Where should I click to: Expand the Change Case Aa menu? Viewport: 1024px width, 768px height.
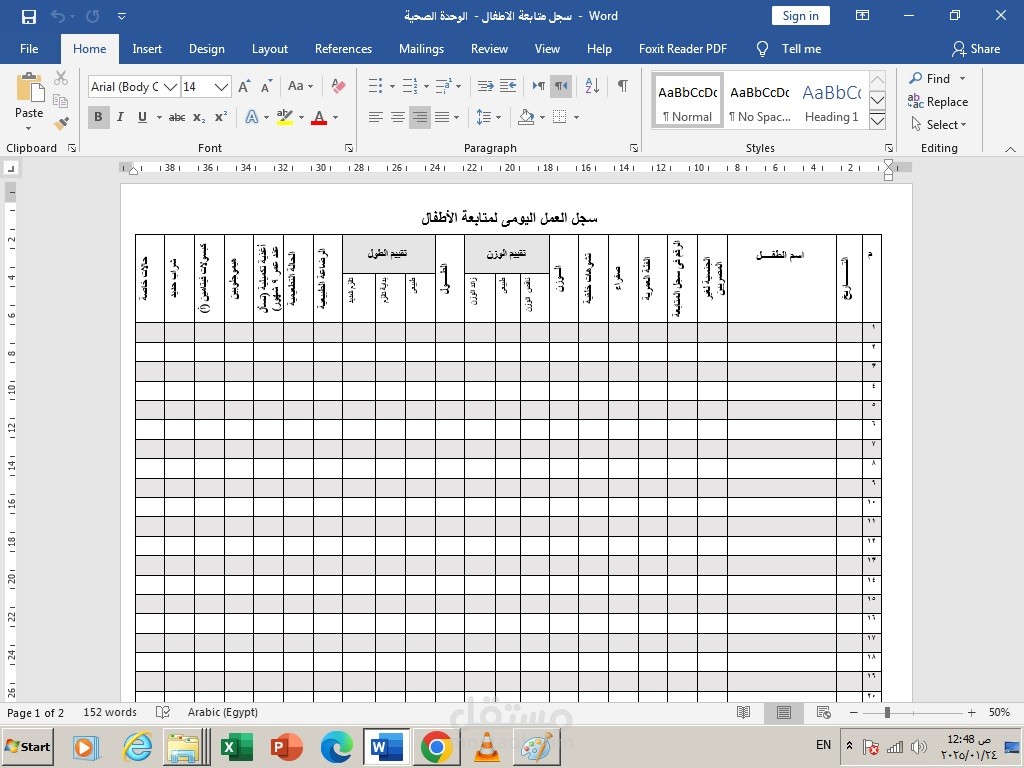pyautogui.click(x=300, y=86)
